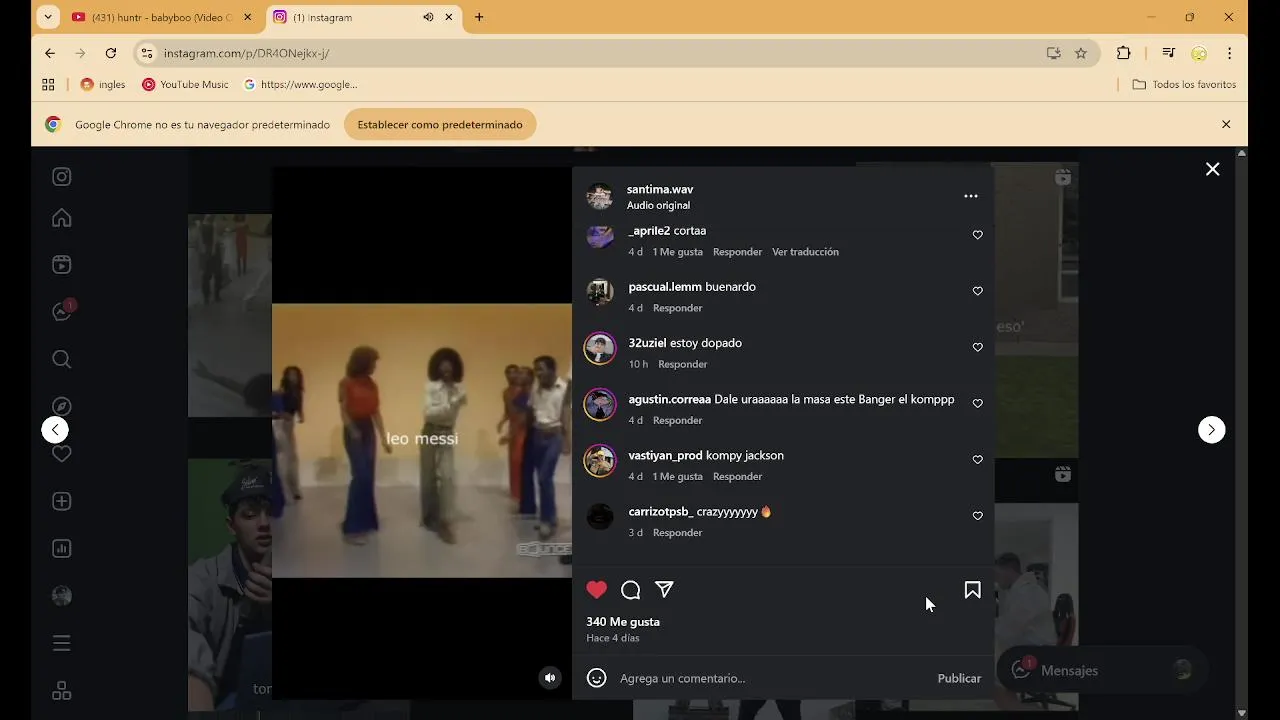Viewport: 1280px width, 720px height.
Task: Open the Chrome three-dot menu
Action: [x=1230, y=53]
